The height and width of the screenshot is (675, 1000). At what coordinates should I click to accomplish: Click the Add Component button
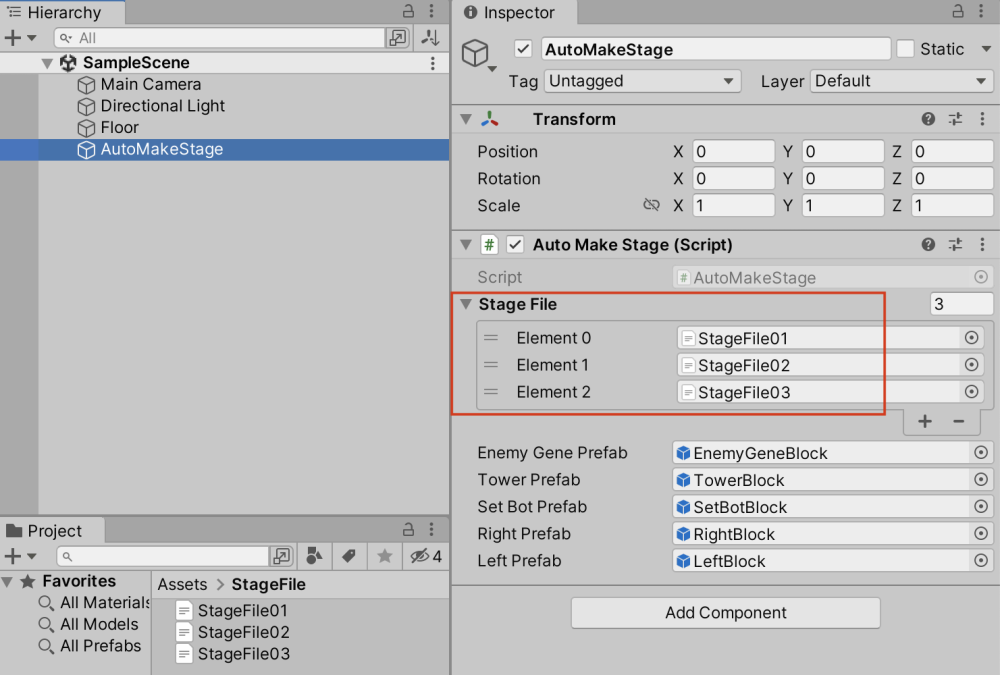pyautogui.click(x=725, y=613)
